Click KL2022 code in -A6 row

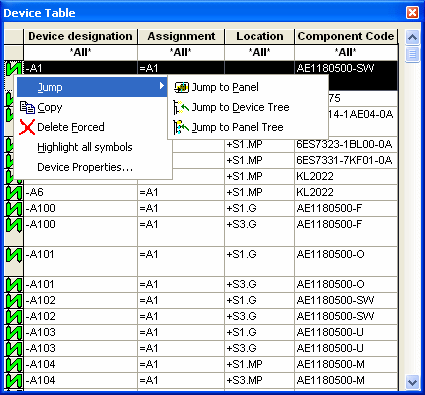point(315,192)
